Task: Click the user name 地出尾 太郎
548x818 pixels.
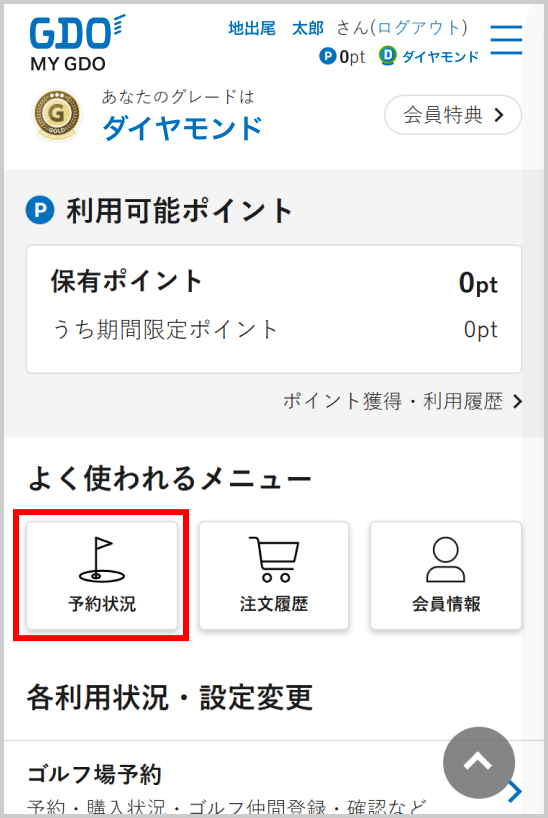Action: coord(276,28)
